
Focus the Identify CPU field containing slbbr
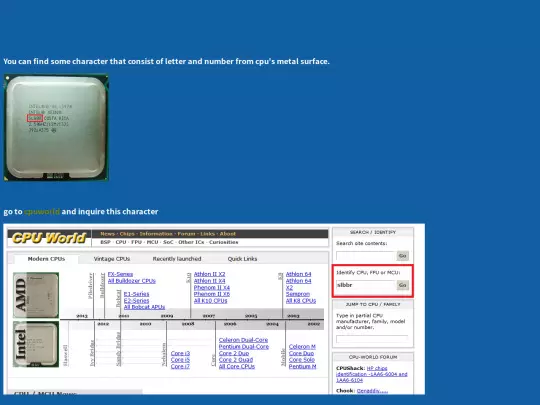(365, 285)
